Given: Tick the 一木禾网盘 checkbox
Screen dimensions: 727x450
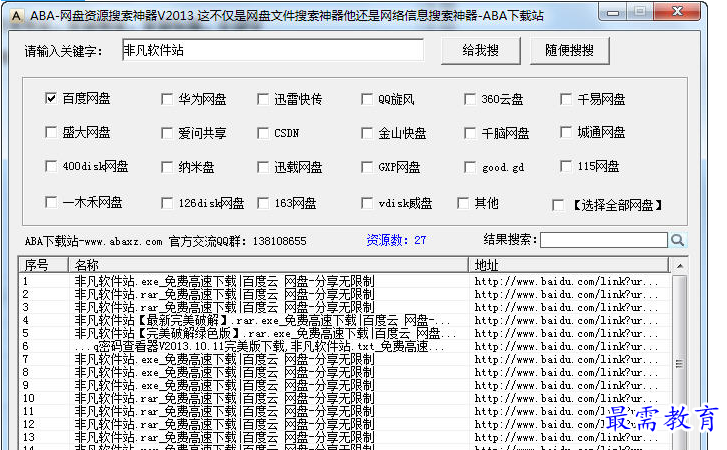Looking at the screenshot, I should 51,202.
